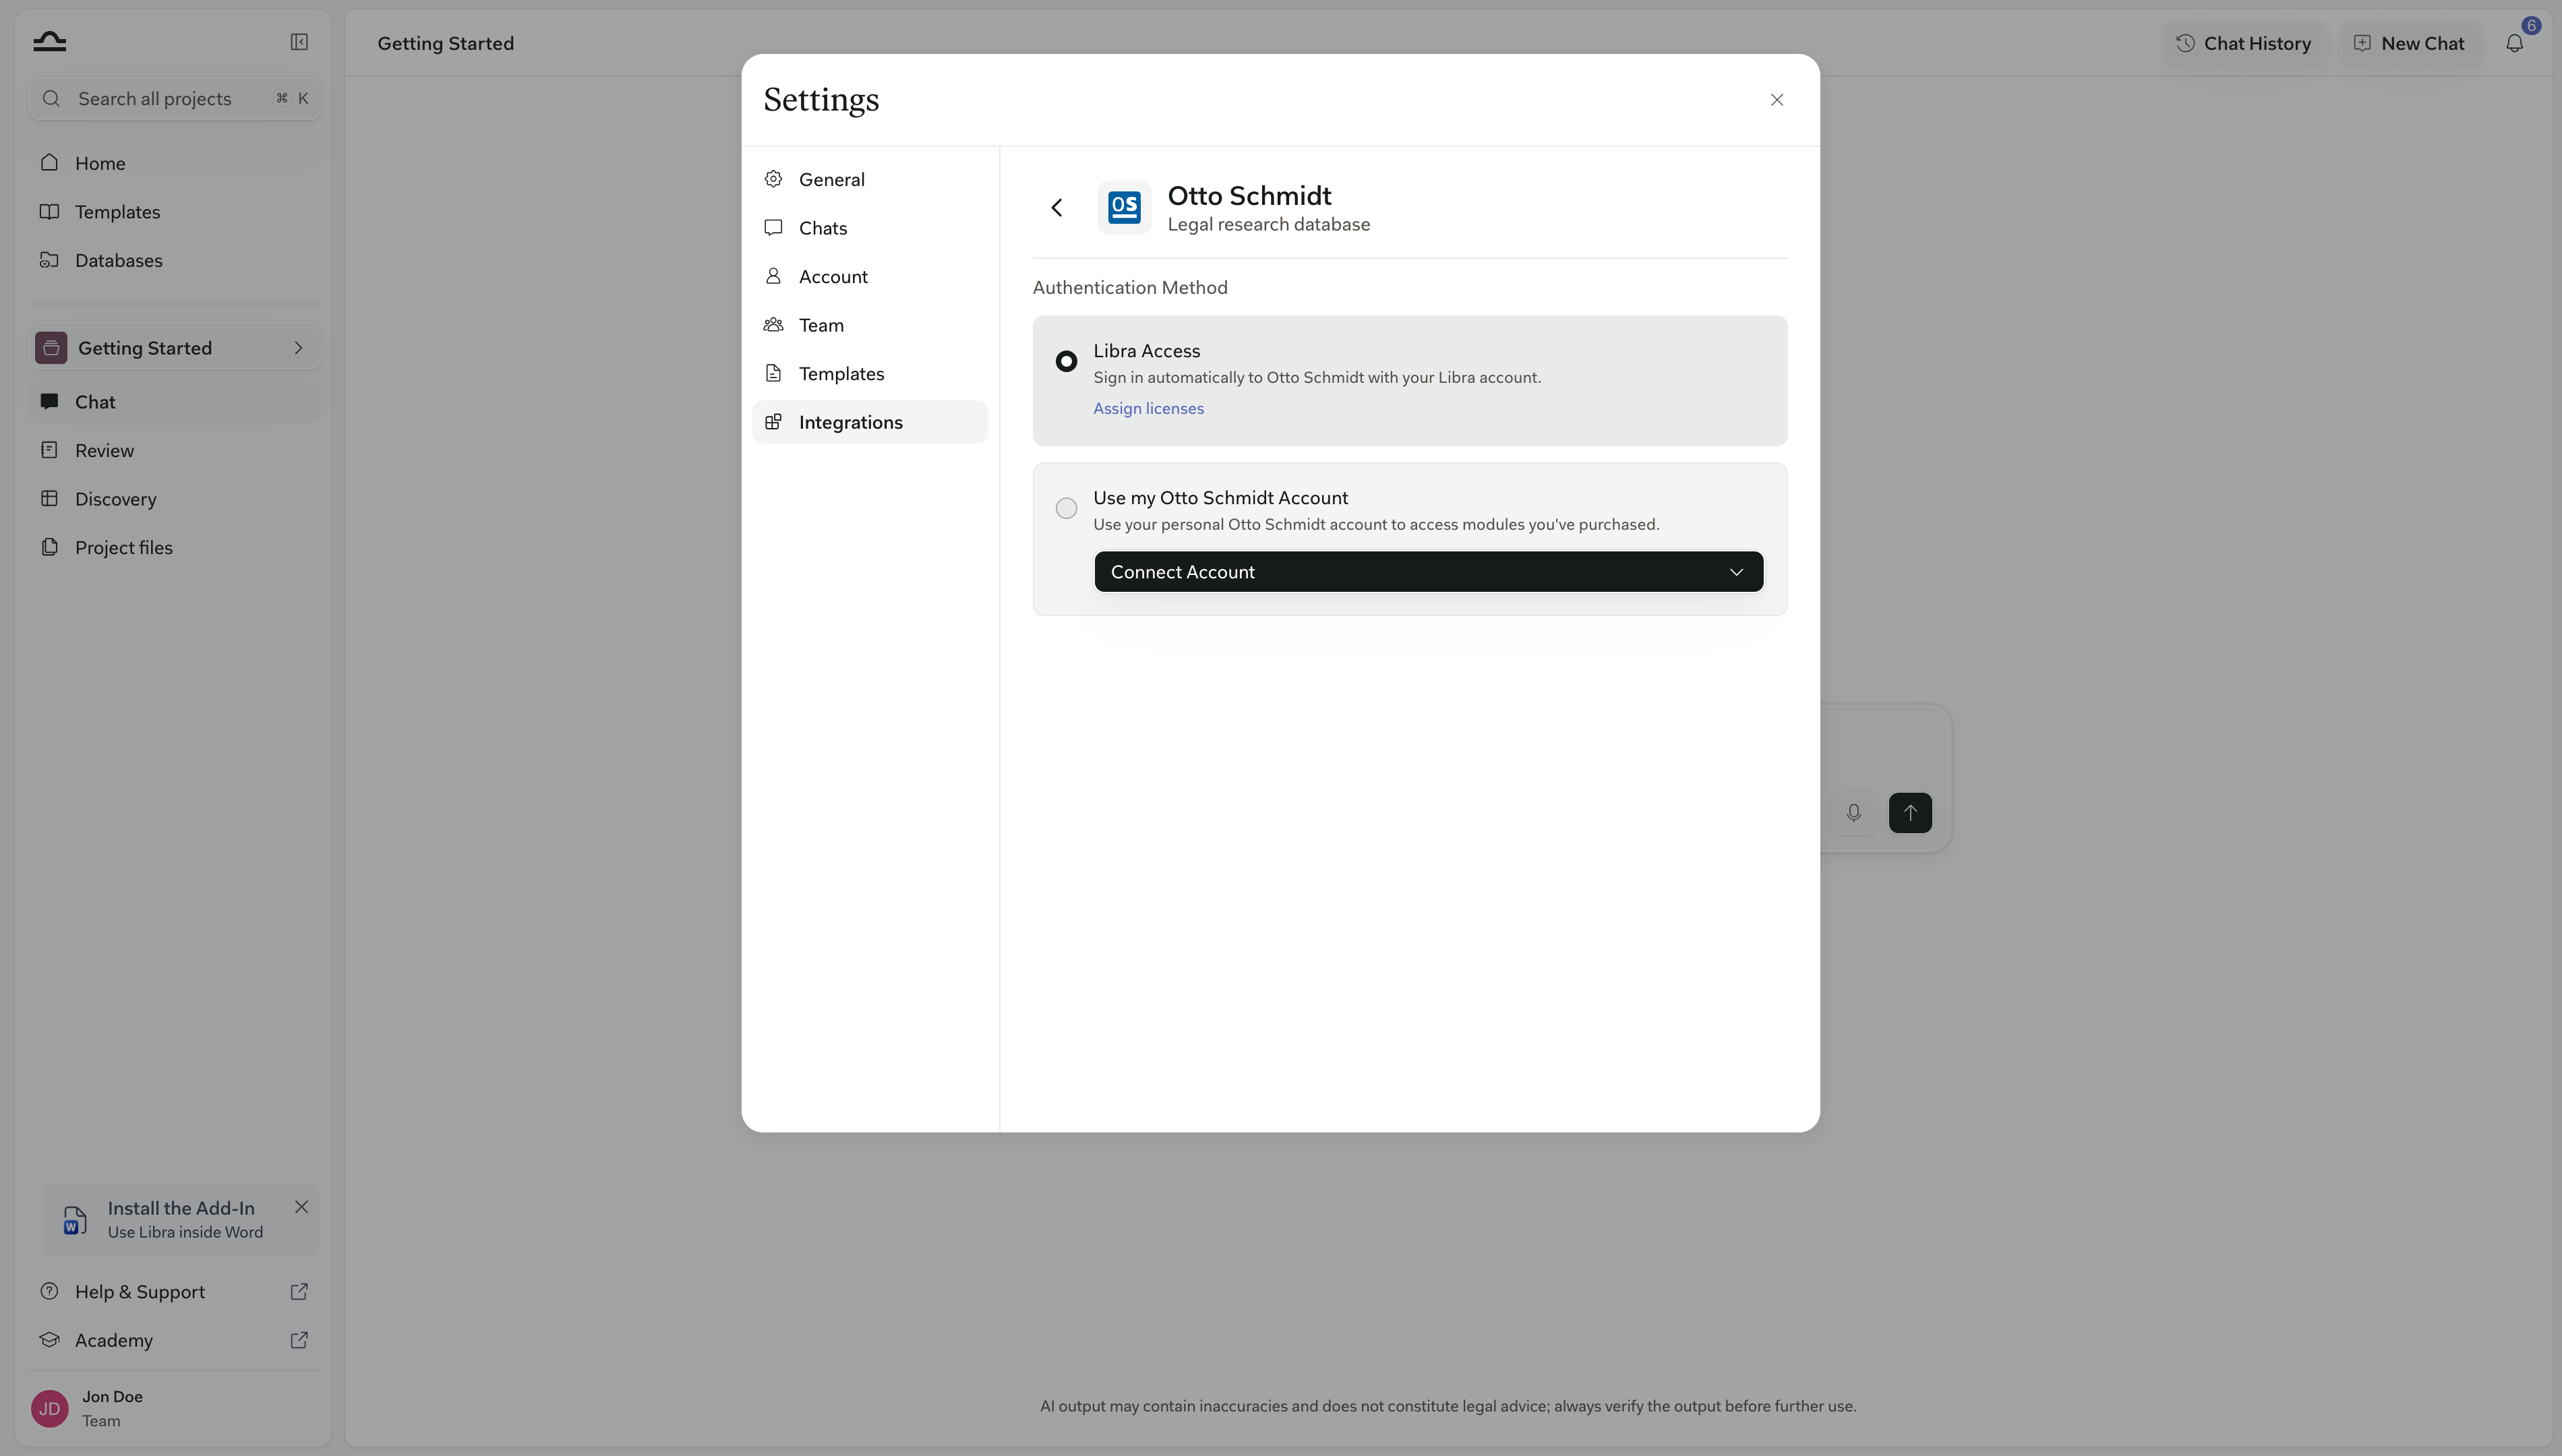This screenshot has width=2562, height=1456.
Task: Click the search magnifier icon
Action: click(51, 98)
